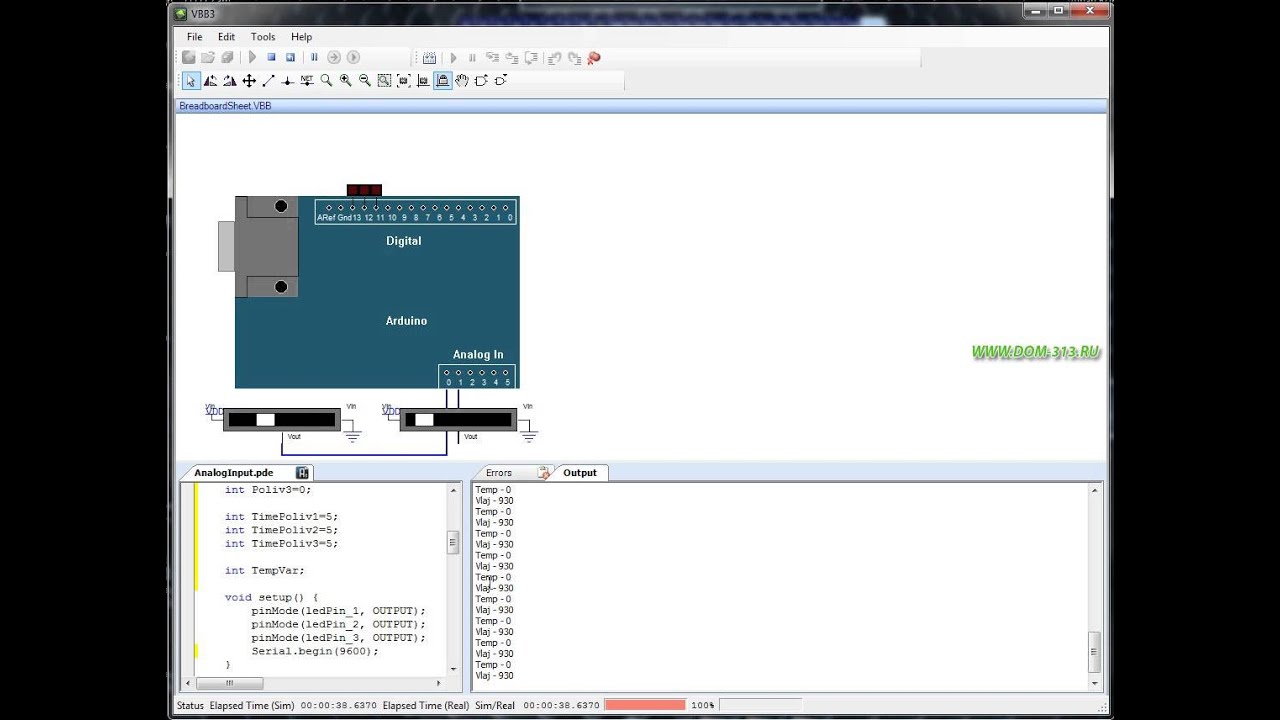Select the arrow pointer tool
The image size is (1280, 720).
[x=190, y=81]
